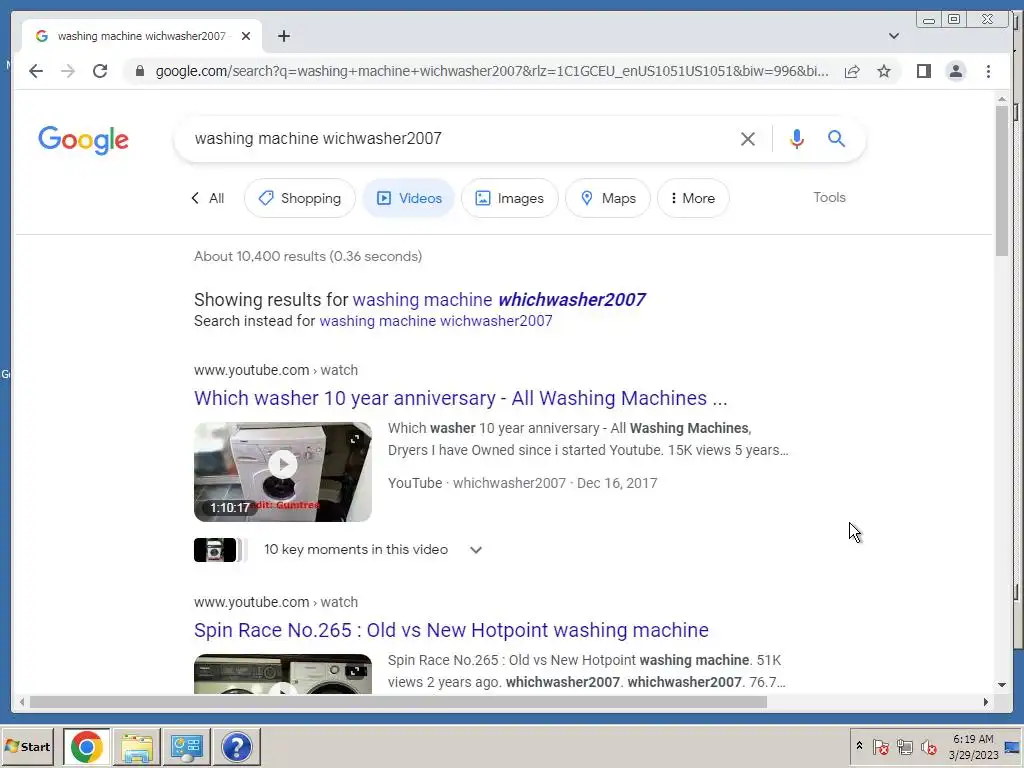Switch back to All results
1024x768 pixels.
208,198
